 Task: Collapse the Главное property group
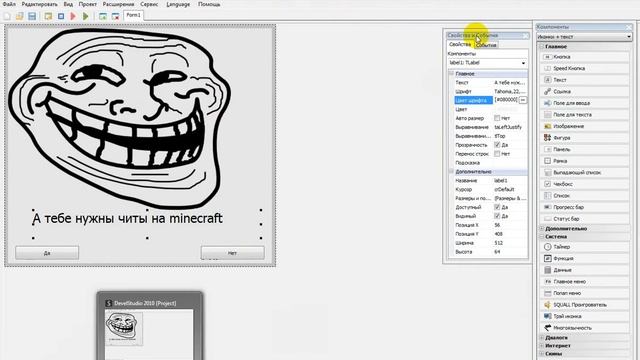[x=451, y=74]
